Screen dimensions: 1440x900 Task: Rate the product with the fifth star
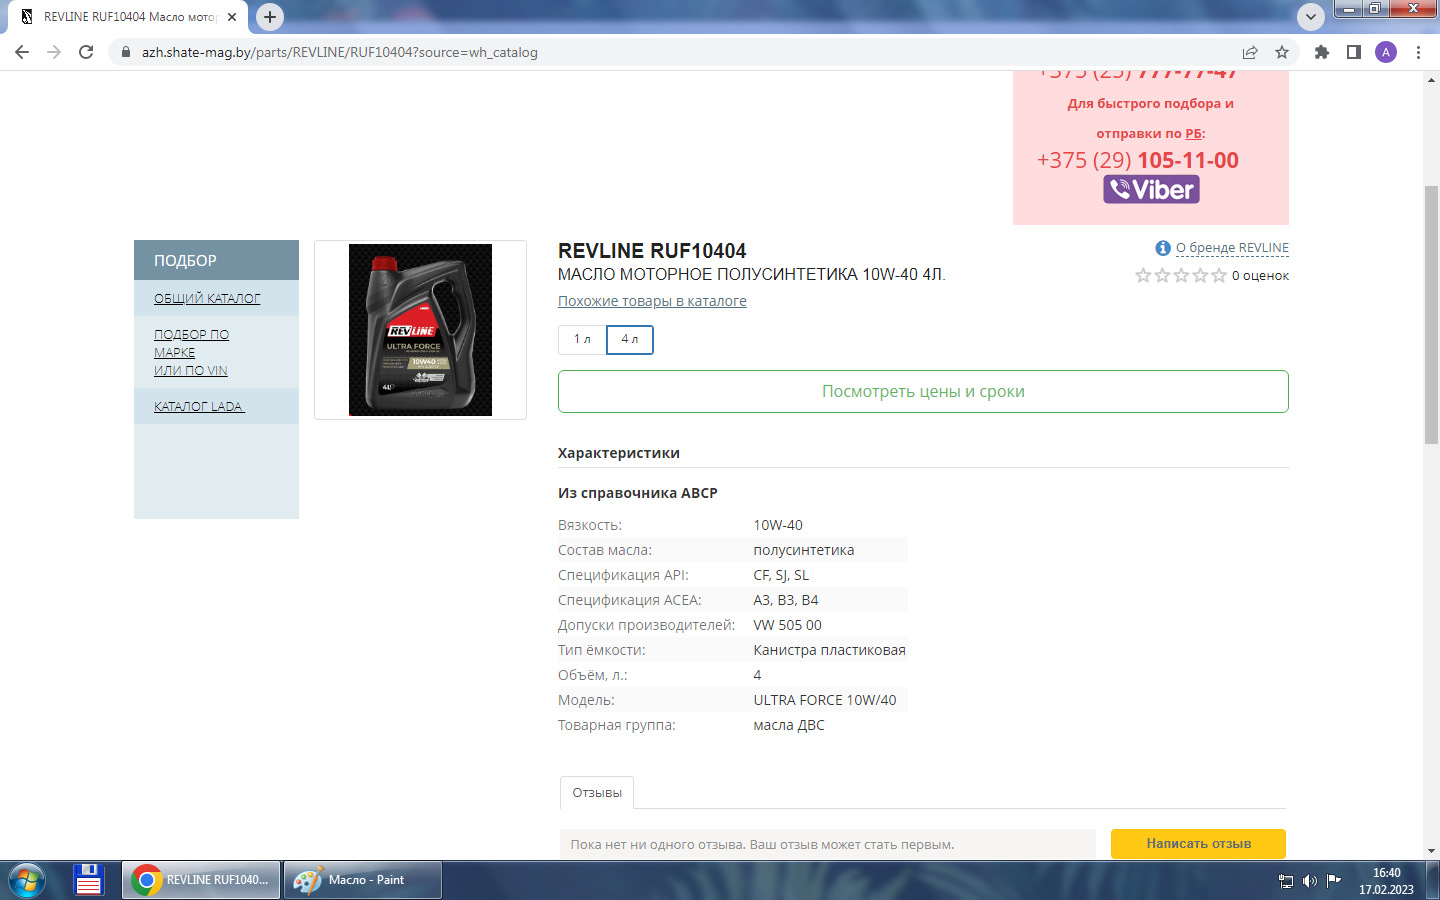[1219, 275]
